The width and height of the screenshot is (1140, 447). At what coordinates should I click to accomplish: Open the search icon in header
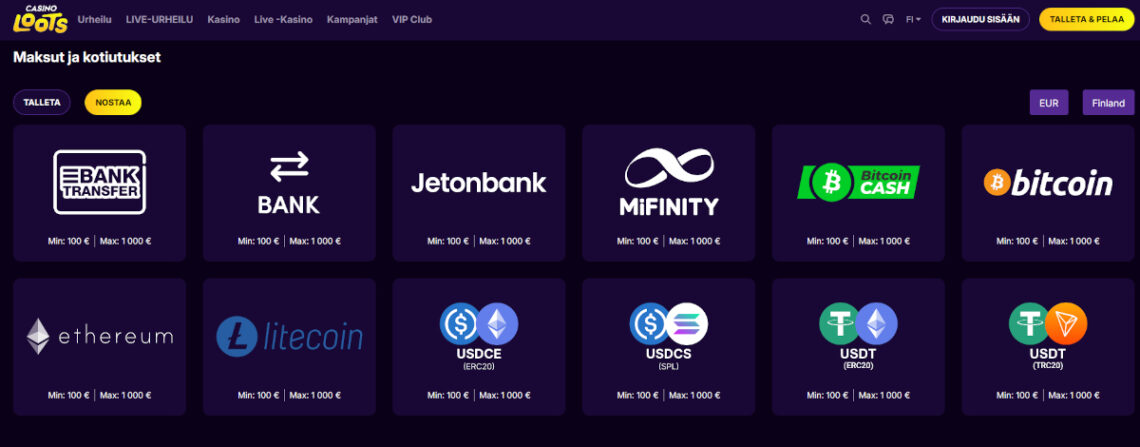click(x=866, y=19)
